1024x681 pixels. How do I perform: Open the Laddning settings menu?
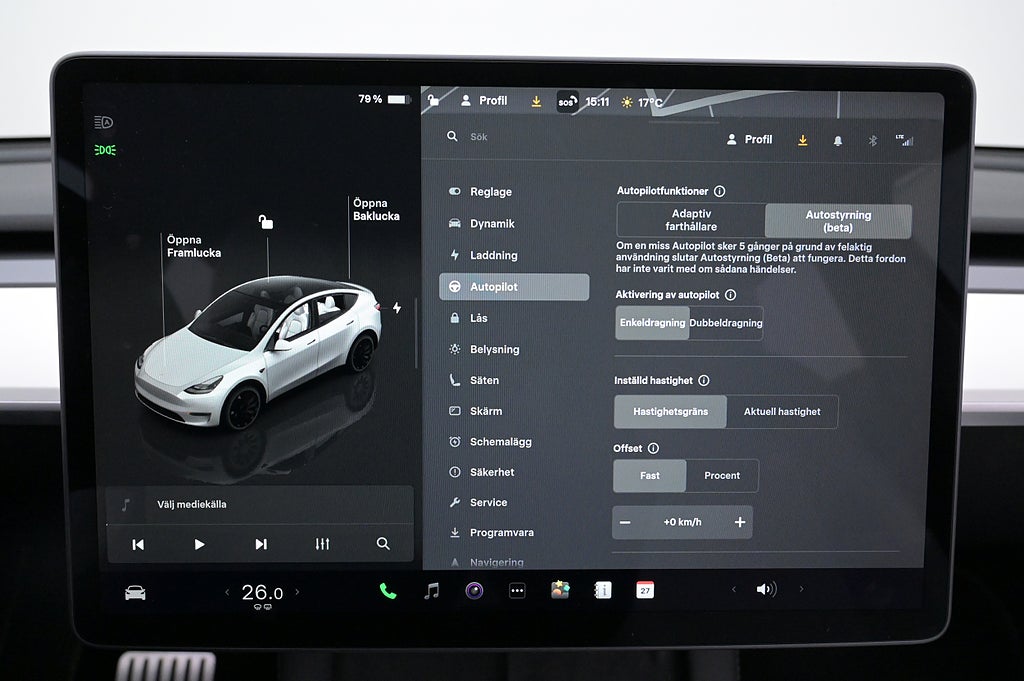[494, 255]
